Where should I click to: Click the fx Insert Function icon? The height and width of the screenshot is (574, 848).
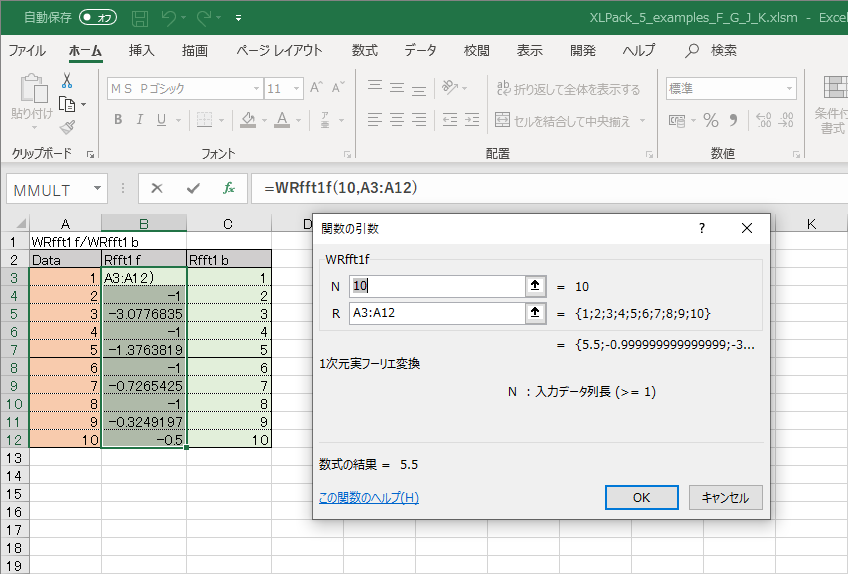[228, 188]
